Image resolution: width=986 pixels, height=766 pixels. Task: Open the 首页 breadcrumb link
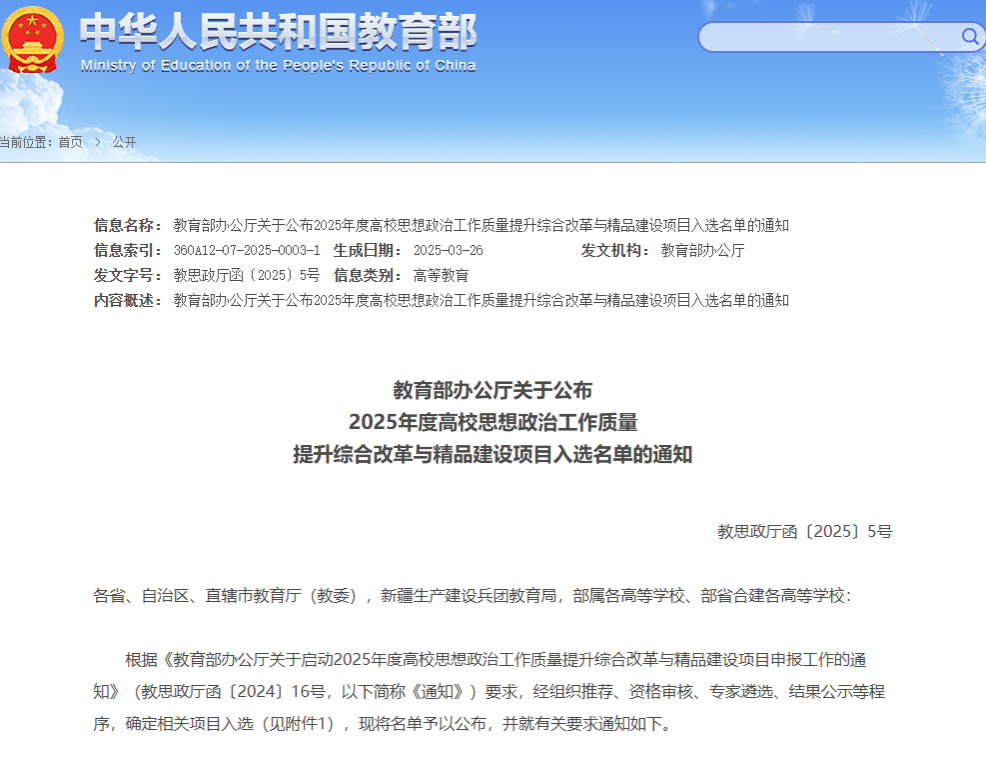coord(70,142)
